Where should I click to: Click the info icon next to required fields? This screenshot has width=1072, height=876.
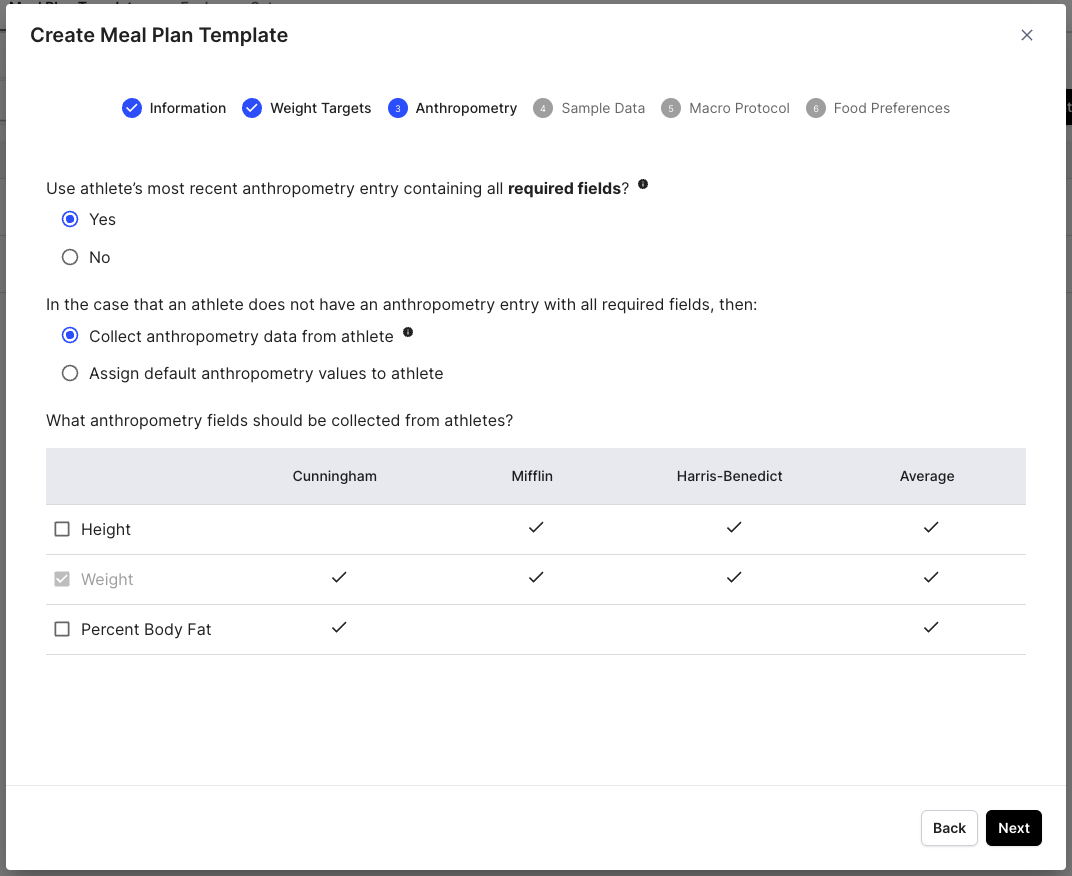pyautogui.click(x=643, y=184)
